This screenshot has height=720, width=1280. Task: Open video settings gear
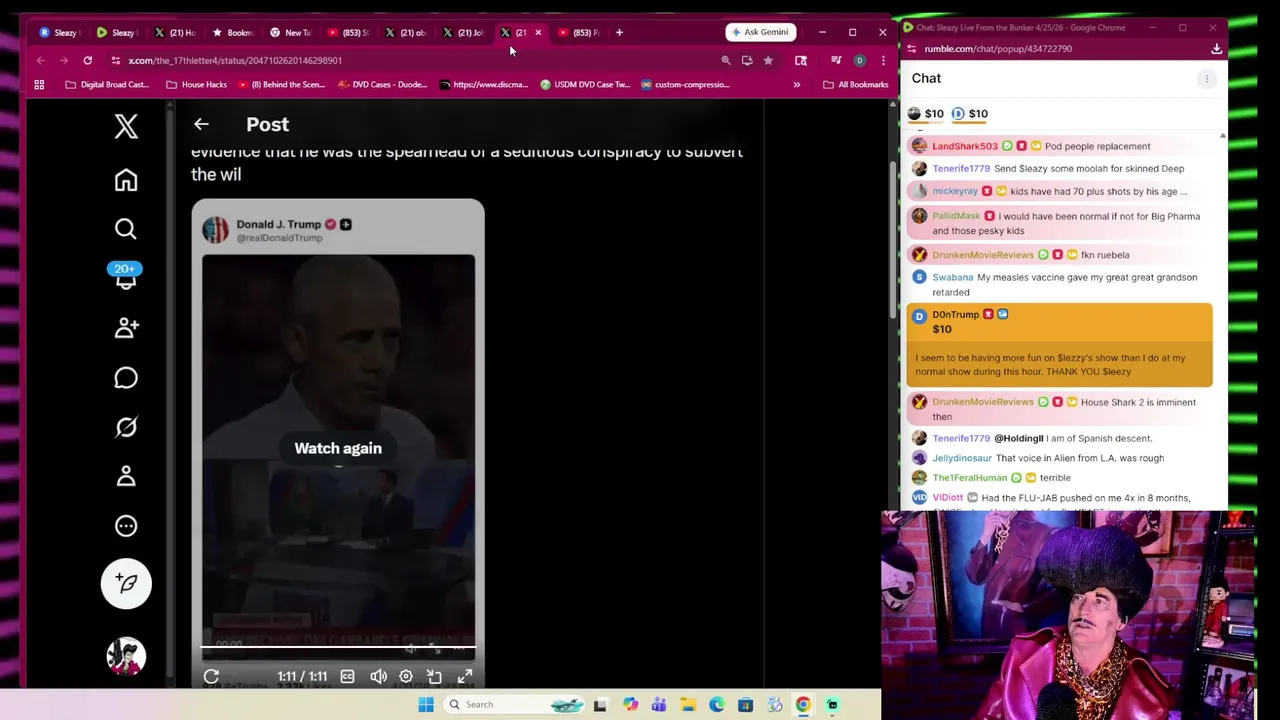click(406, 677)
